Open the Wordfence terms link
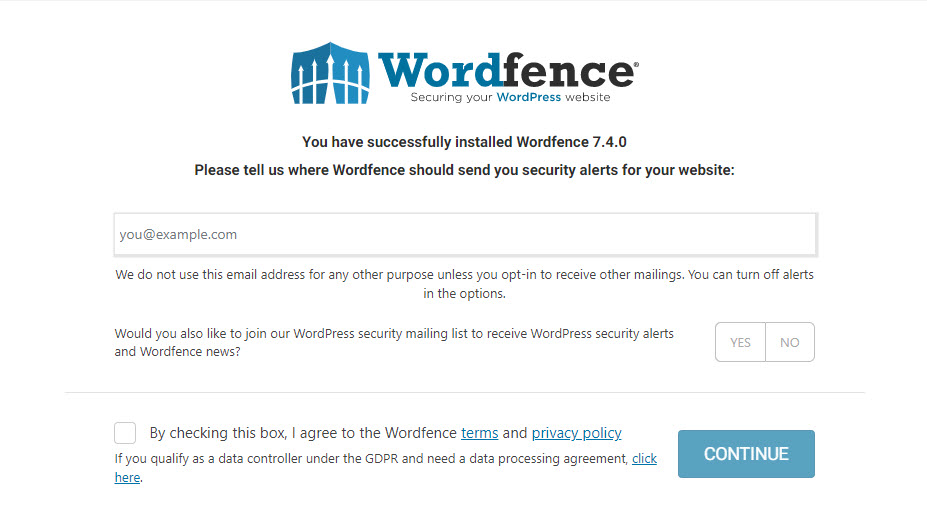This screenshot has height=526, width=927. click(479, 433)
